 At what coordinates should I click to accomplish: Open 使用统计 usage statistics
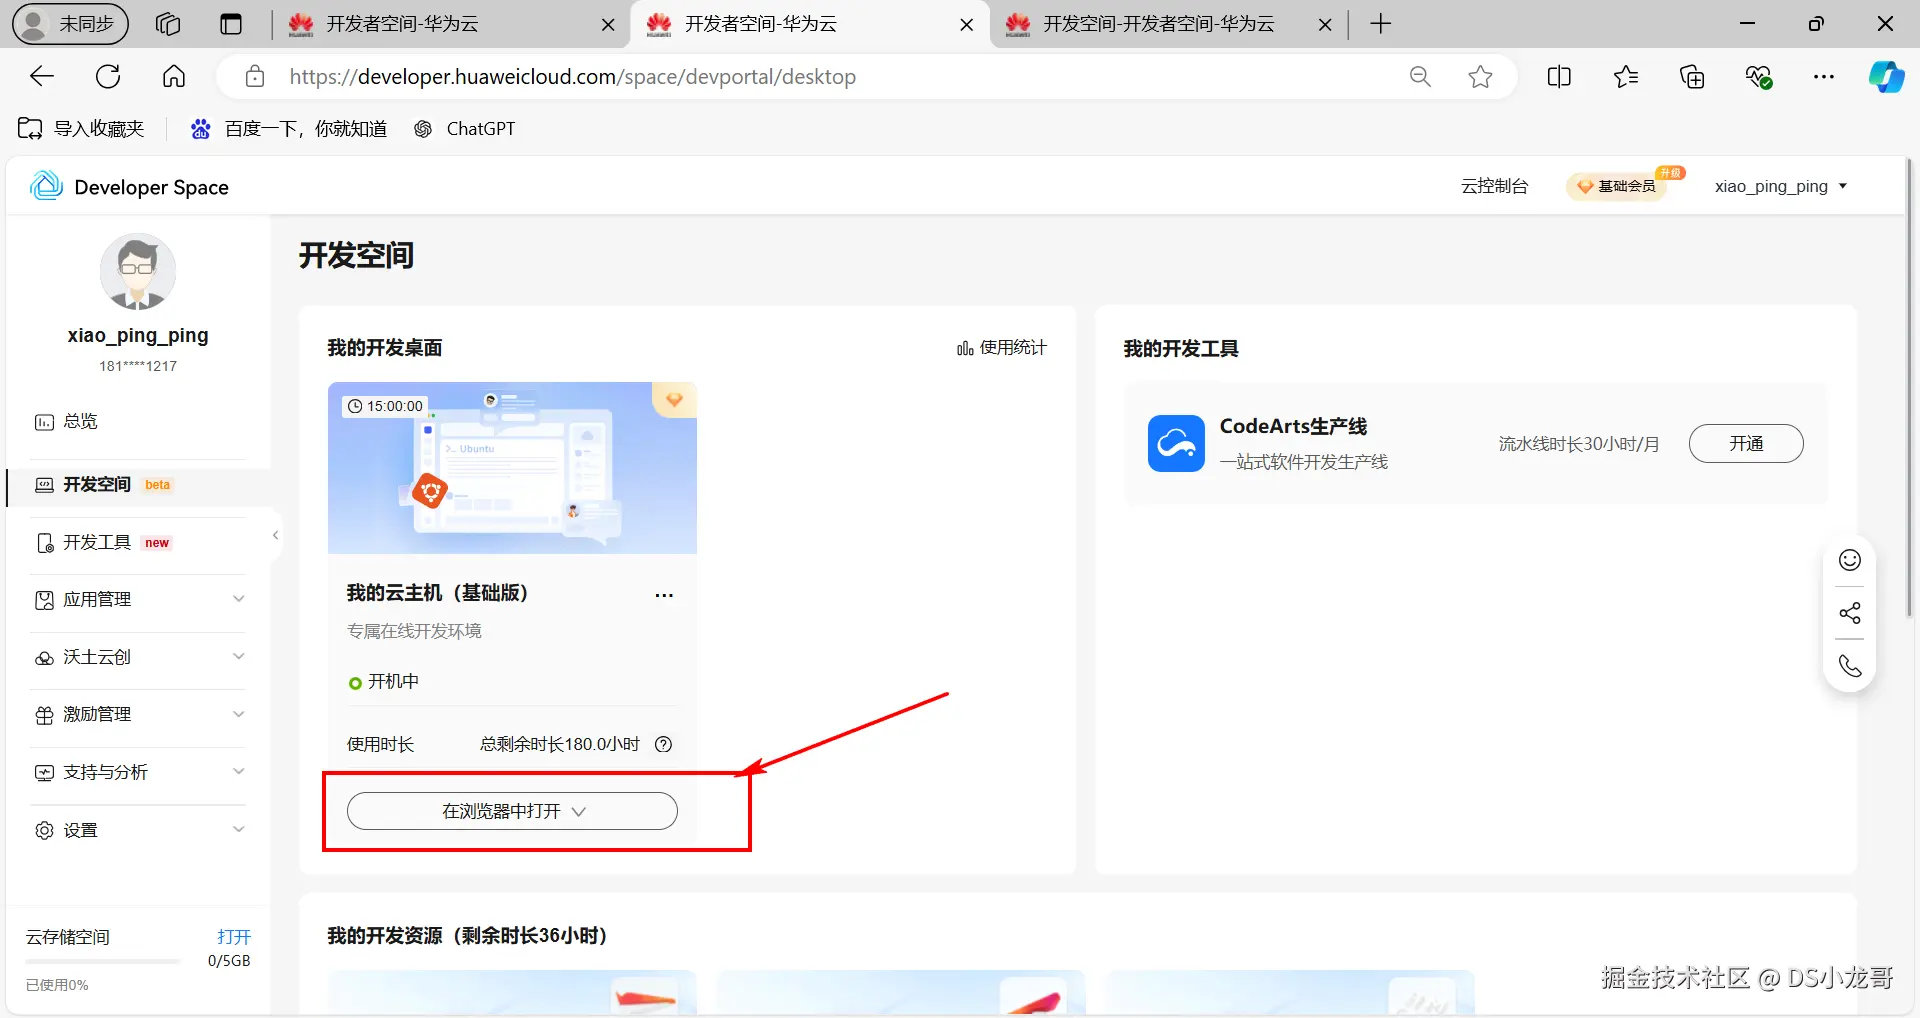pyautogui.click(x=1001, y=347)
